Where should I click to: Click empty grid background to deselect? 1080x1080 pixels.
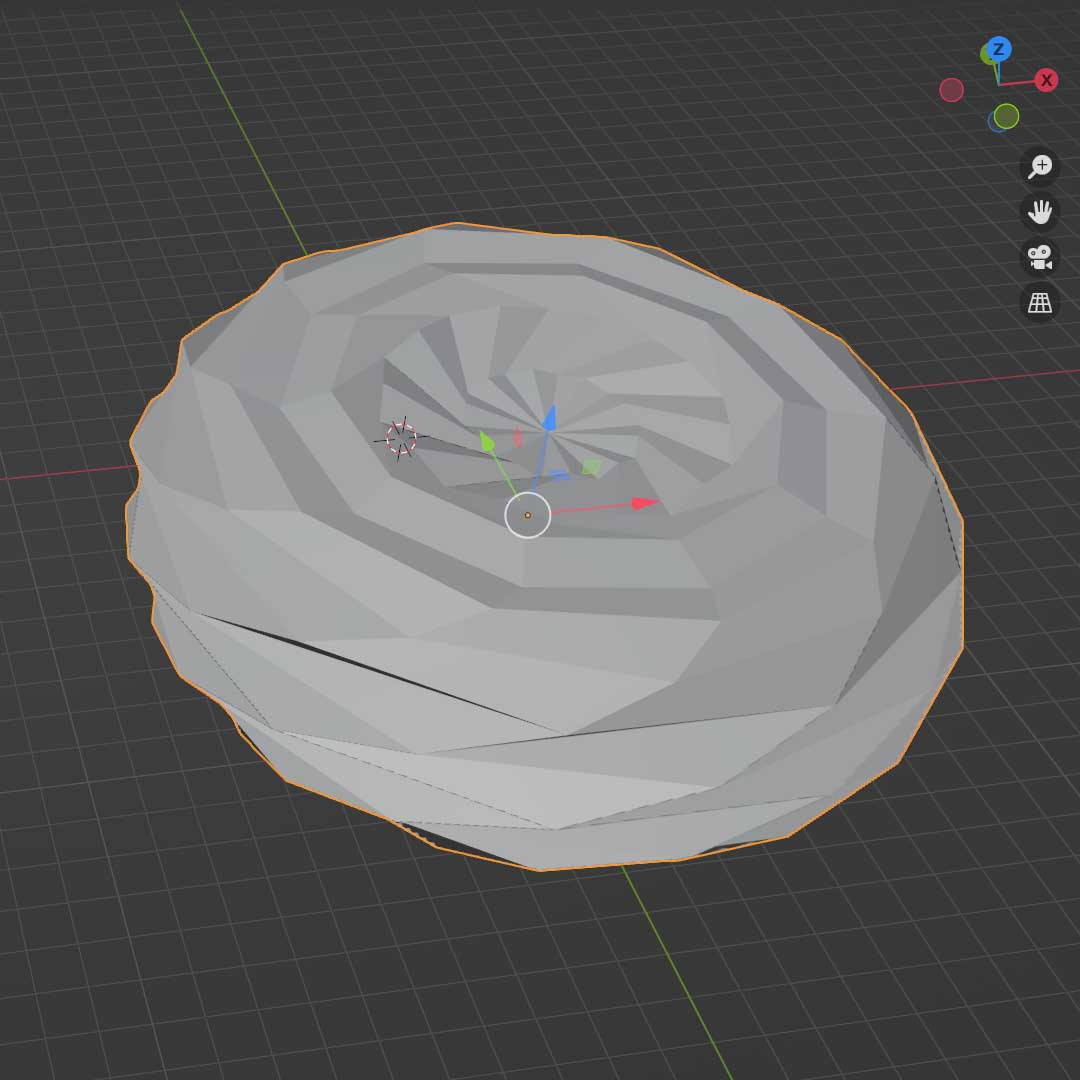(x=150, y=950)
